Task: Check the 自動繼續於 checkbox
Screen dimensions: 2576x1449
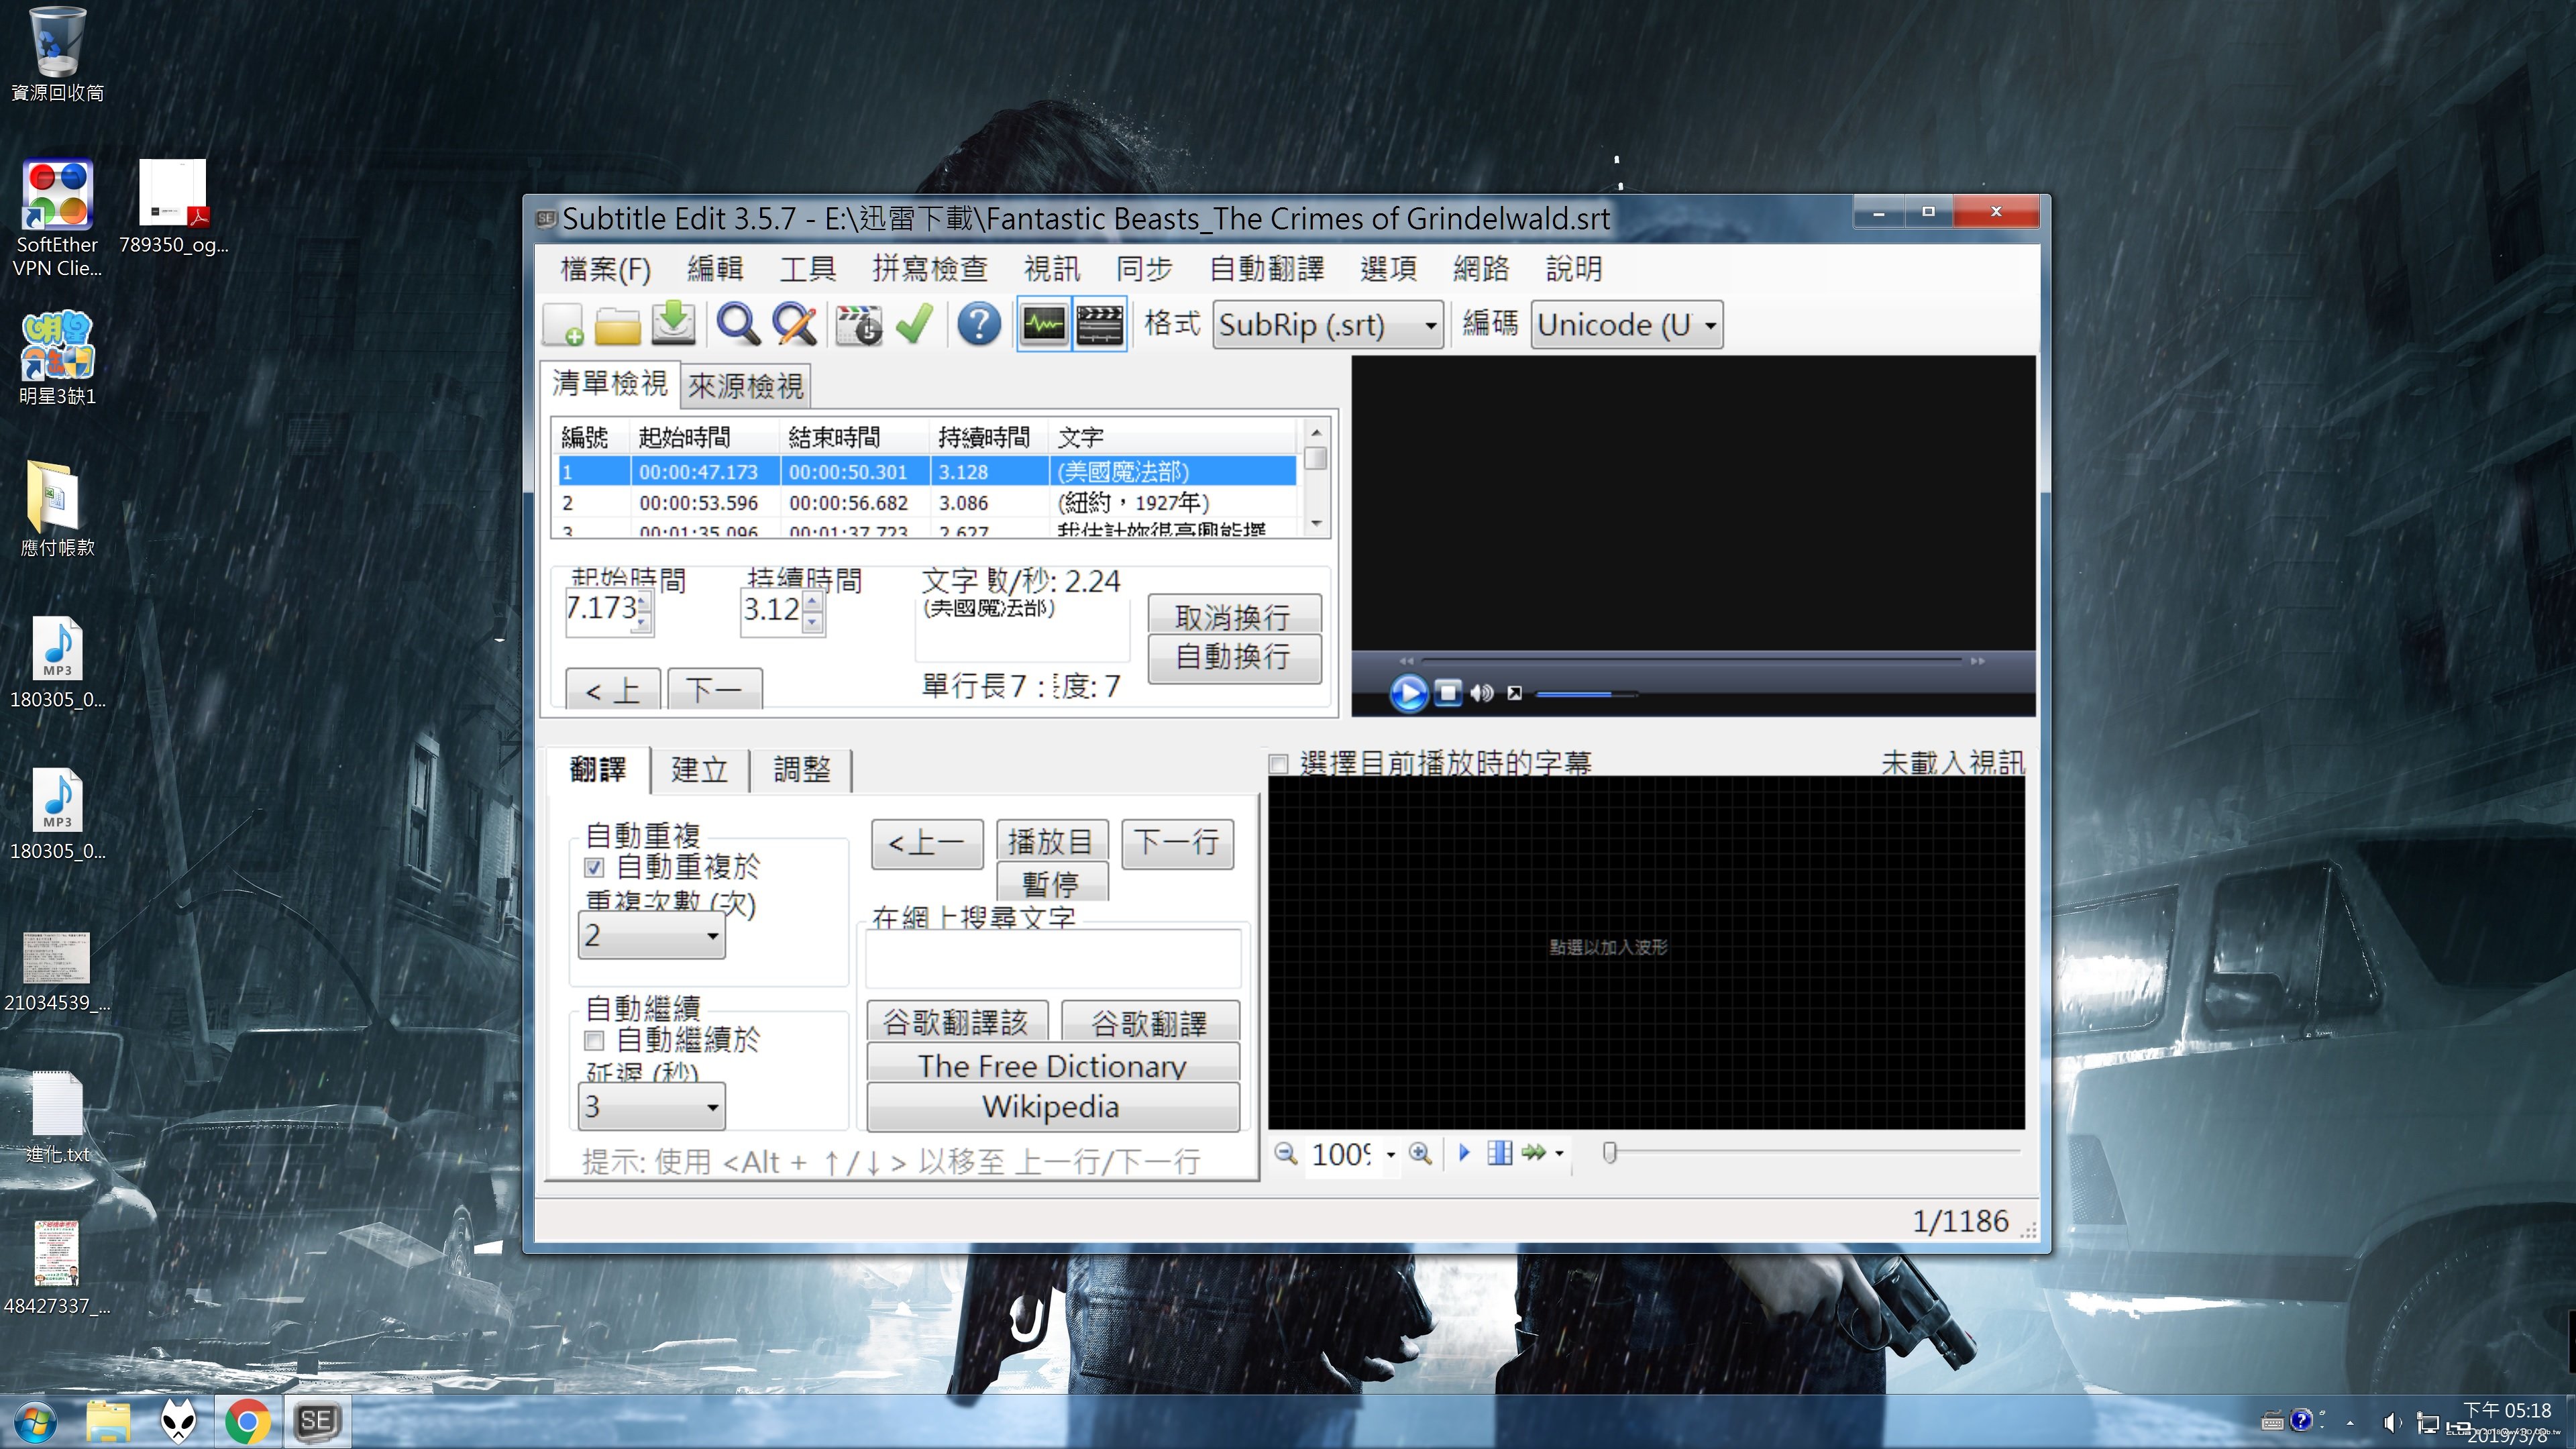Action: coord(595,1041)
